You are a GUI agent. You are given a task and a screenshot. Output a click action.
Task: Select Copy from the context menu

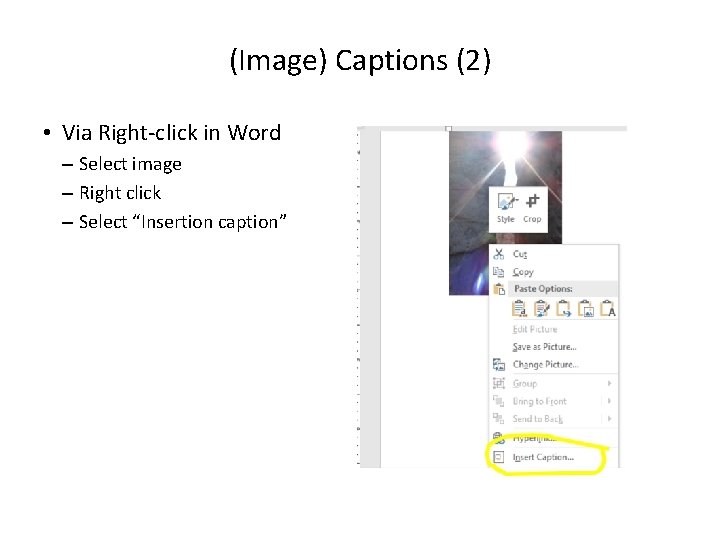click(x=554, y=272)
